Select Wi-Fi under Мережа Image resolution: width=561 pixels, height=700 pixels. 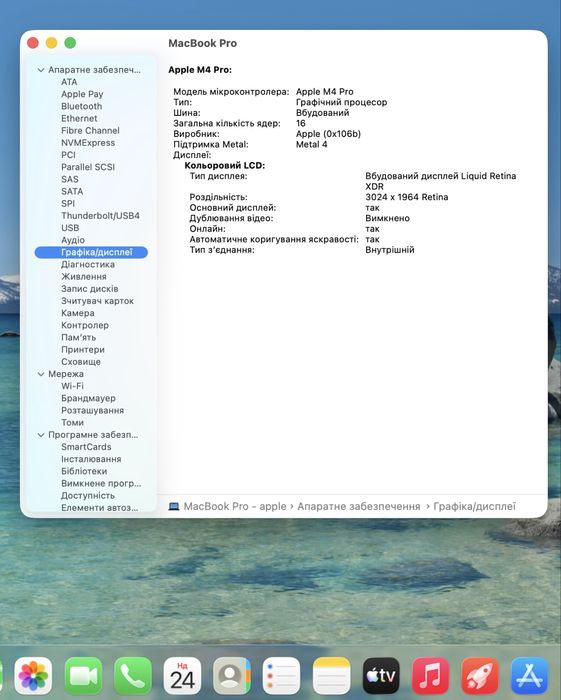tap(72, 386)
